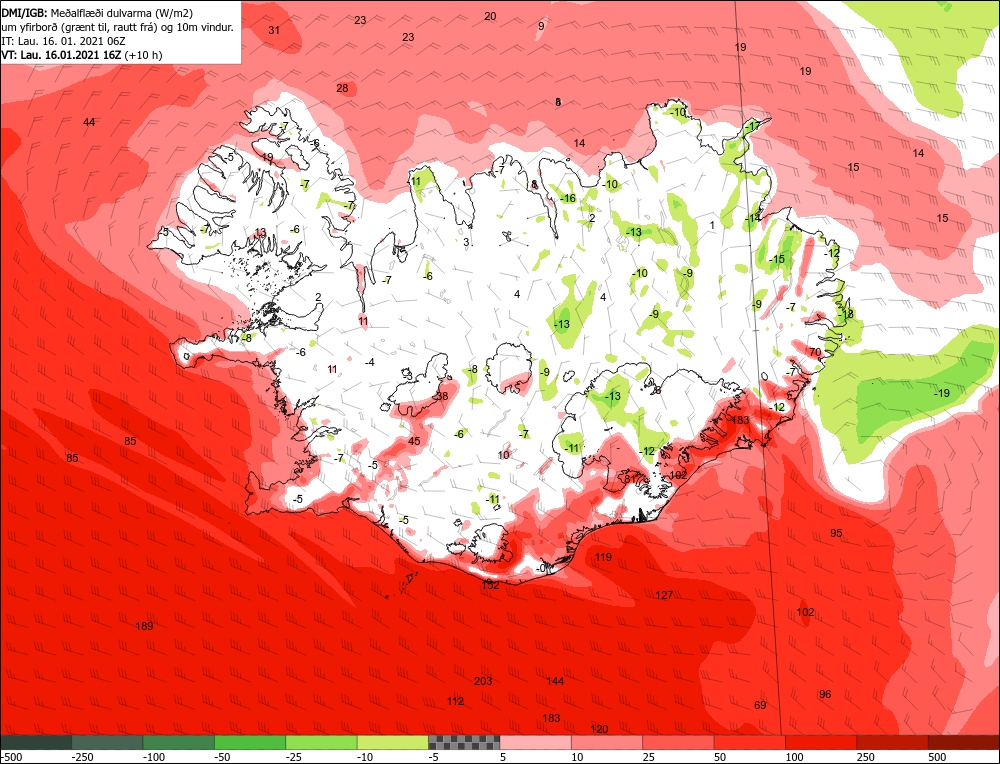Click the '28' flux value

[342, 88]
